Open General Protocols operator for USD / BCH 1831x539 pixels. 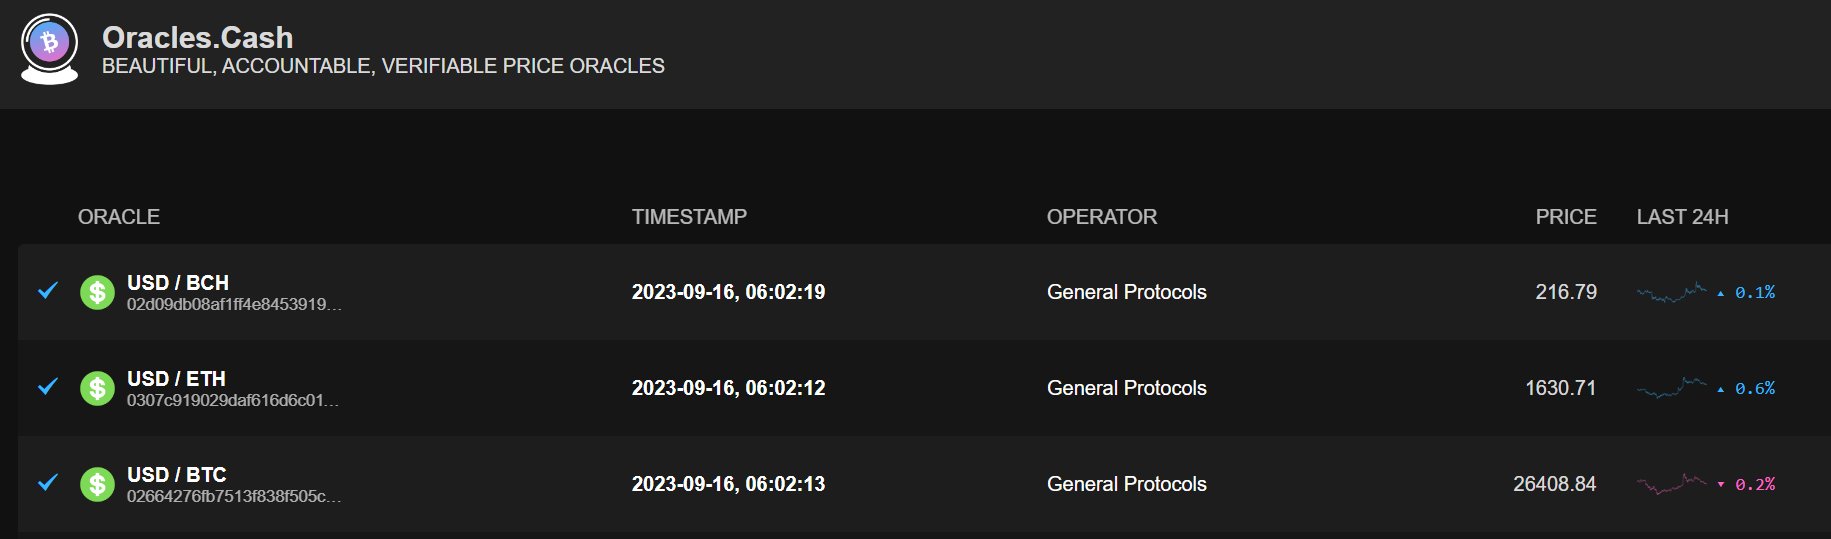(1127, 292)
